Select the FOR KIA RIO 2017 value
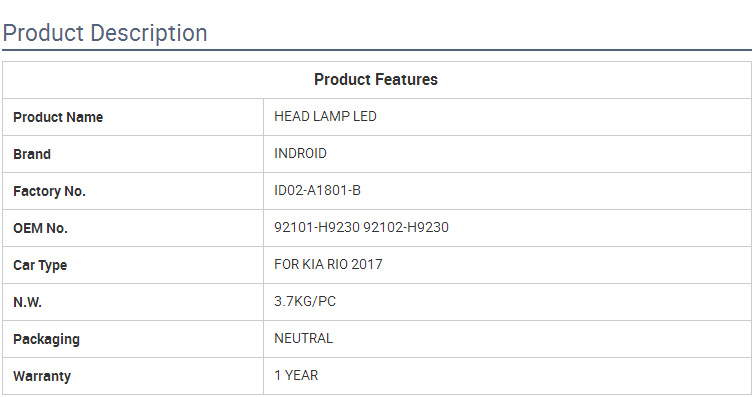Viewport: 754px width, 397px height. (328, 264)
